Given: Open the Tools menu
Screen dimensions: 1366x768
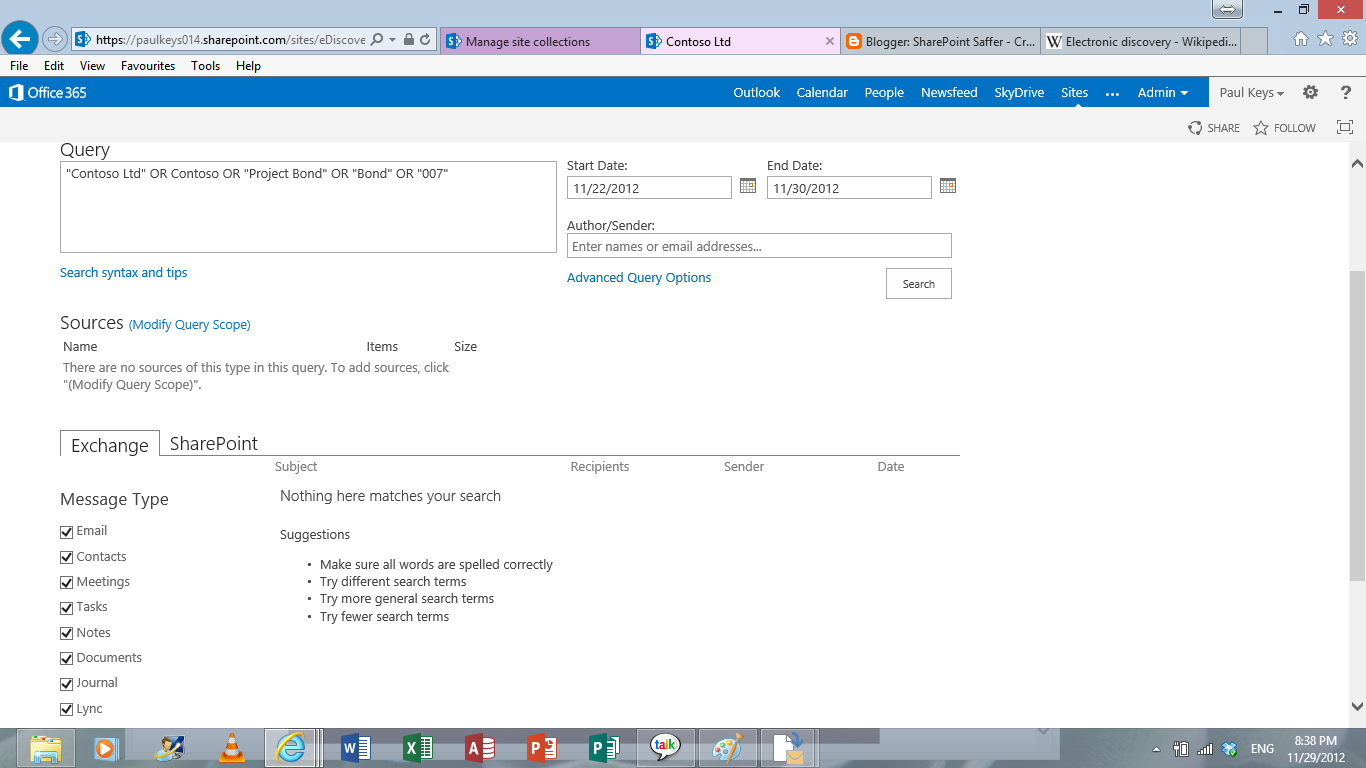Looking at the screenshot, I should tap(205, 66).
